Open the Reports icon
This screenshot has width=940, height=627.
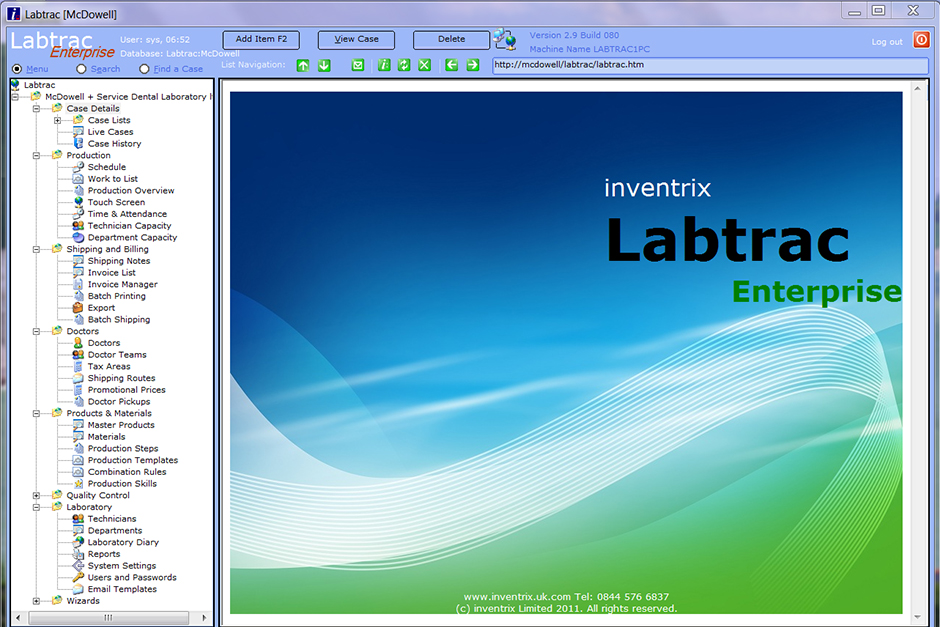click(78, 554)
